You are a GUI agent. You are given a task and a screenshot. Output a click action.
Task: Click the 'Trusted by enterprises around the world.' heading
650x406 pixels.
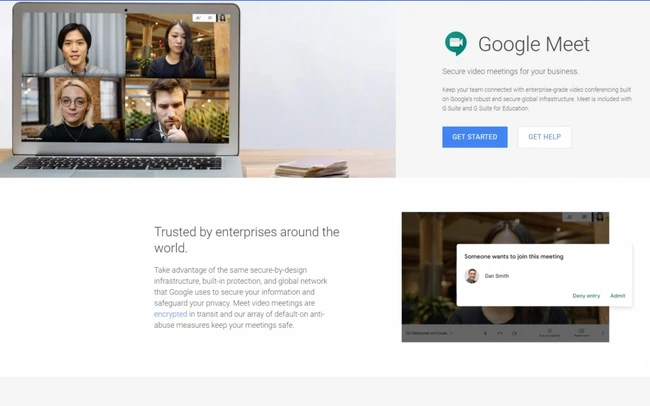pos(247,240)
